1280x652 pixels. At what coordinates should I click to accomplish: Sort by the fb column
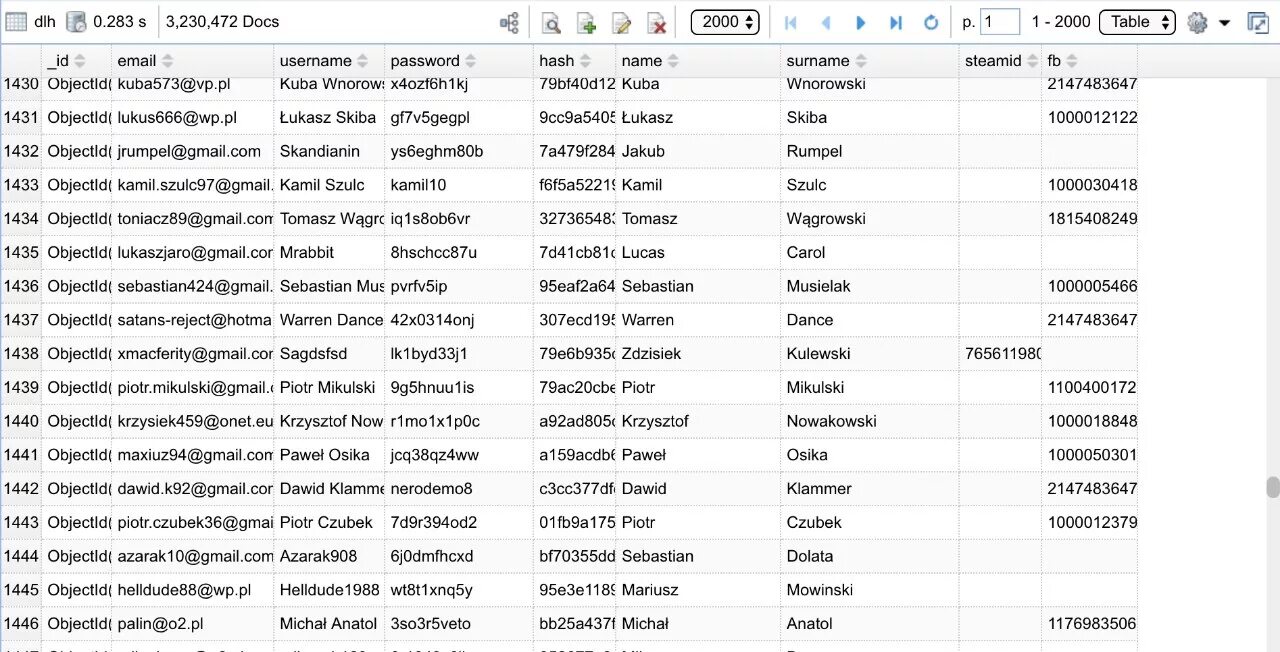(x=1072, y=61)
